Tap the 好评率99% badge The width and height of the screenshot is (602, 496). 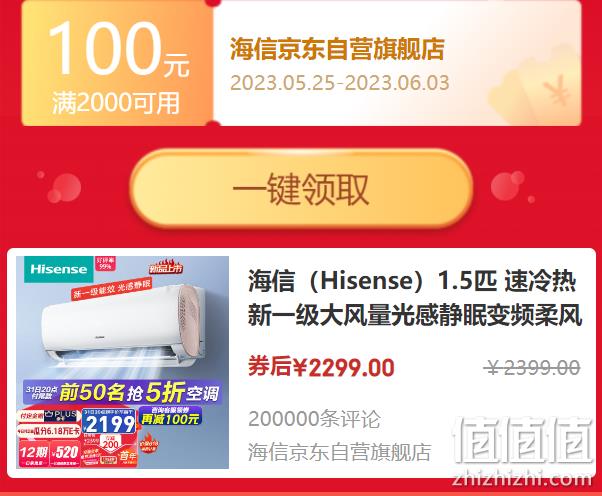pyautogui.click(x=105, y=263)
